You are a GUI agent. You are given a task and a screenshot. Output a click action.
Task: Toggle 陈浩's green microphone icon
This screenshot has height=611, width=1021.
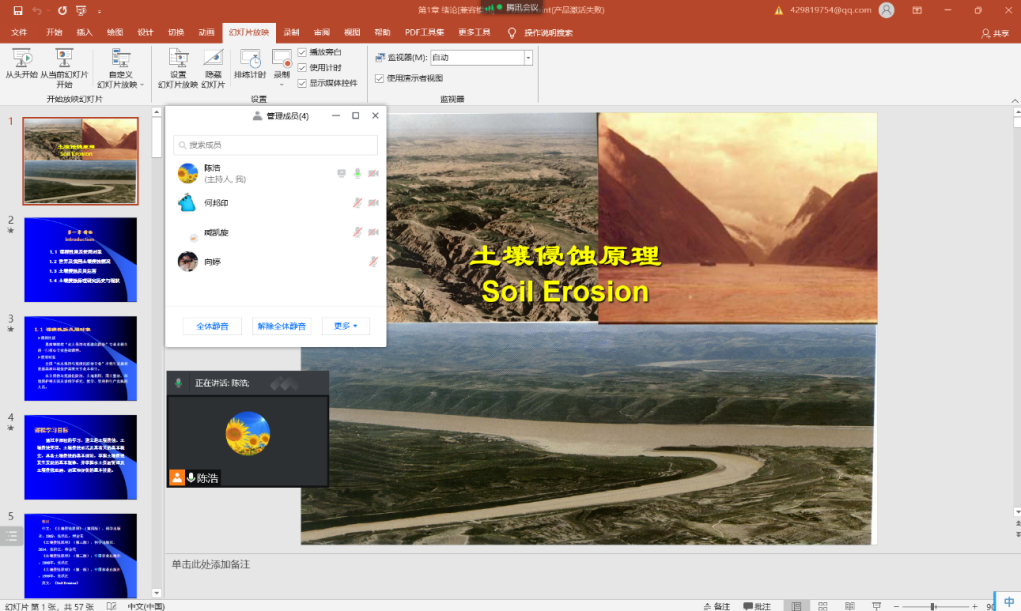point(357,174)
